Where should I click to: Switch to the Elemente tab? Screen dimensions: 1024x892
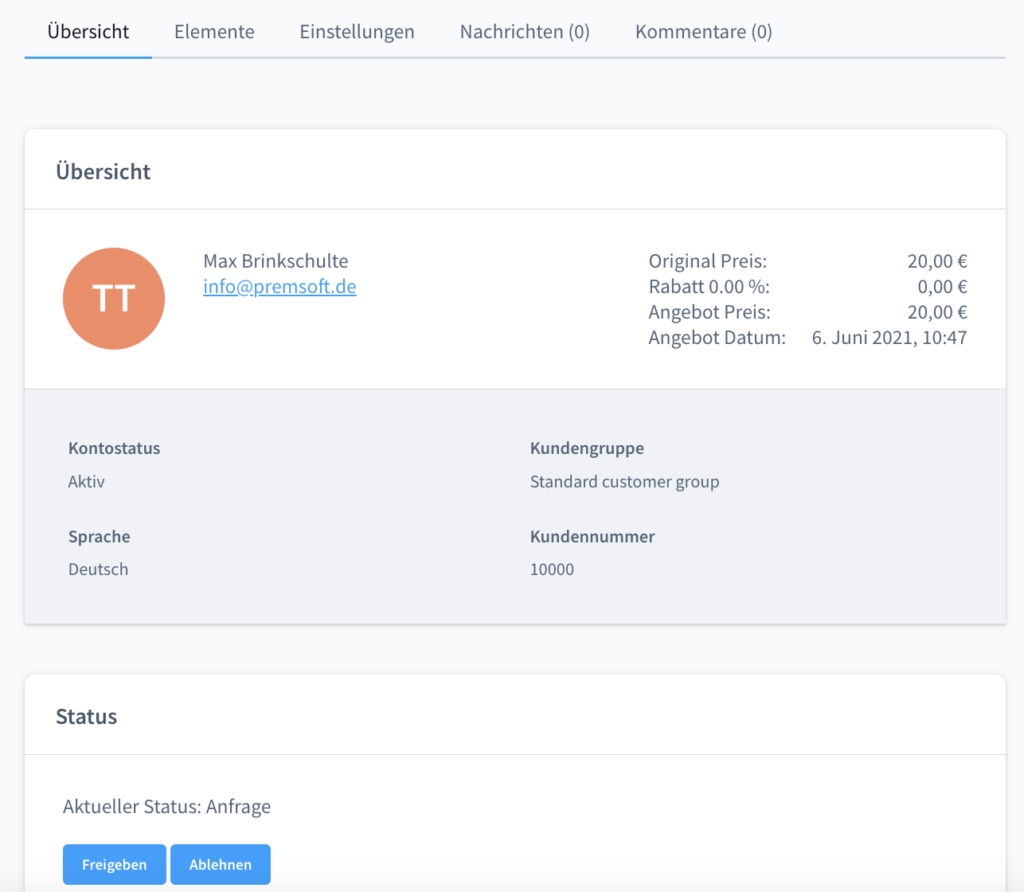(214, 32)
